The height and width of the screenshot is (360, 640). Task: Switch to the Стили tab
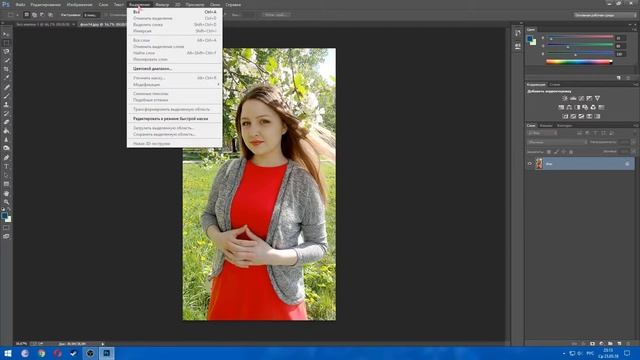[x=555, y=84]
